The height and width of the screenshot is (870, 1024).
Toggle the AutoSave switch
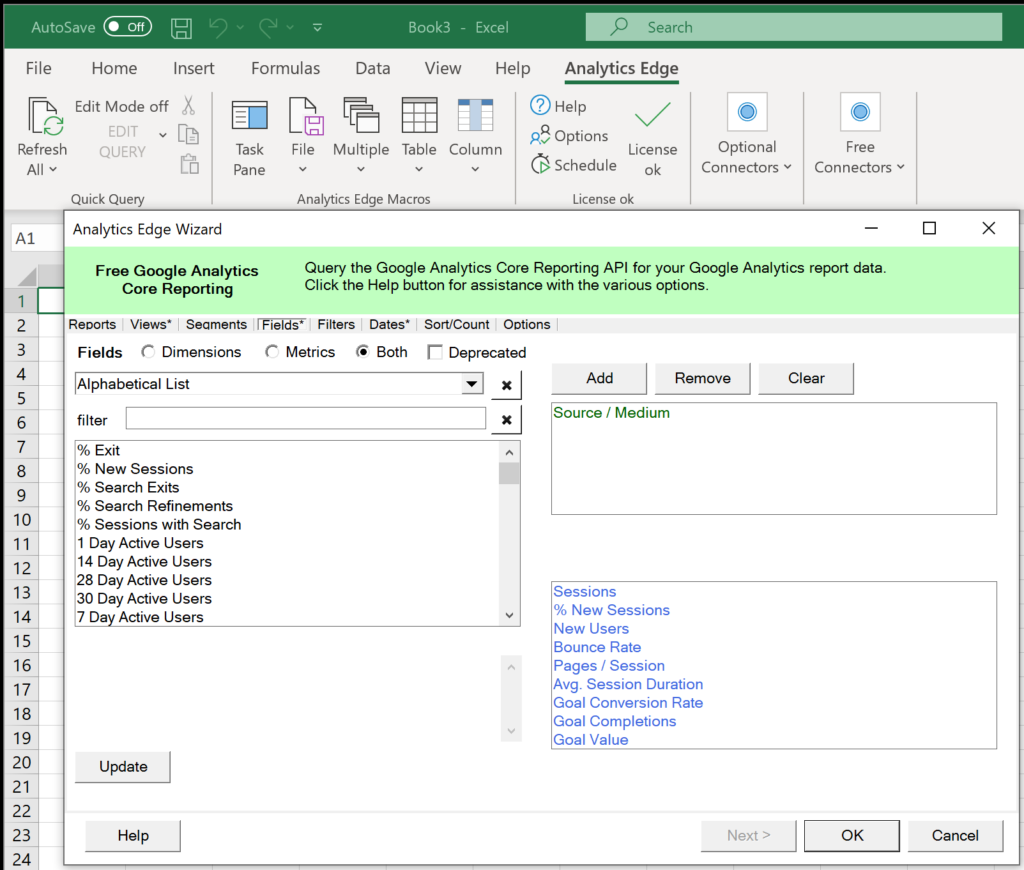click(127, 27)
